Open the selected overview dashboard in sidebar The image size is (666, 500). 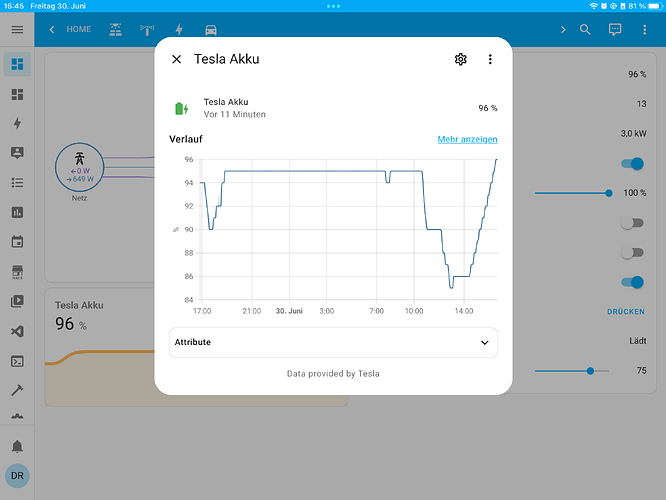pyautogui.click(x=17, y=64)
